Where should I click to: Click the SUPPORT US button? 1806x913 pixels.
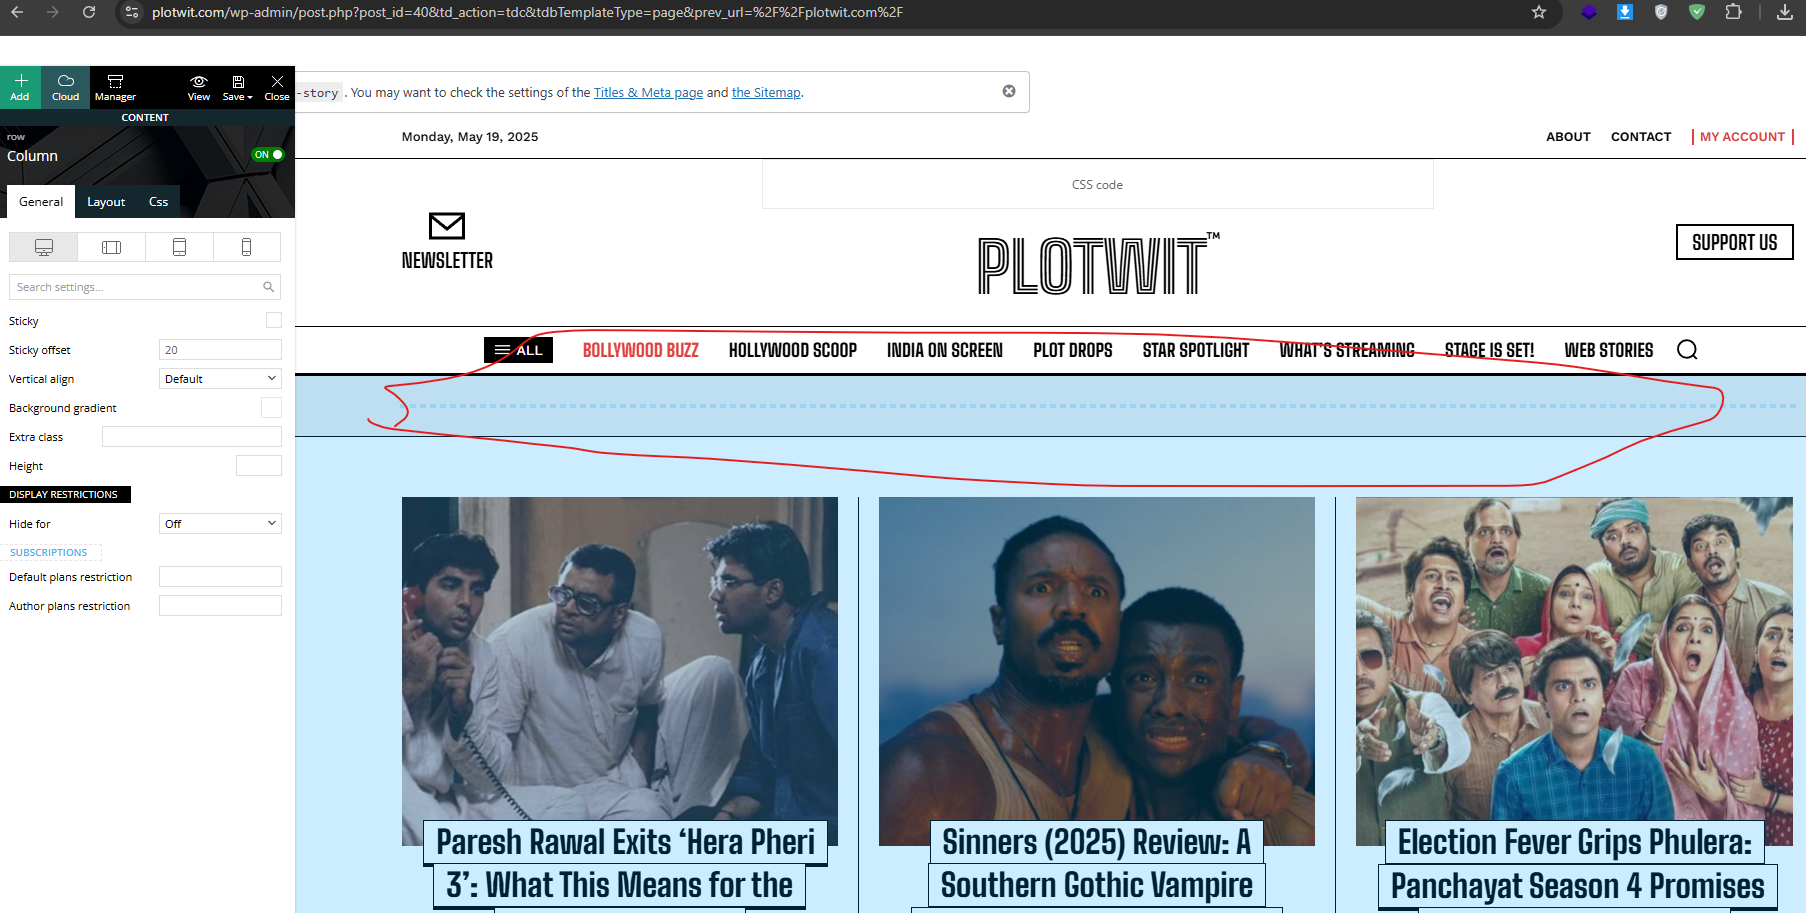[x=1734, y=242]
